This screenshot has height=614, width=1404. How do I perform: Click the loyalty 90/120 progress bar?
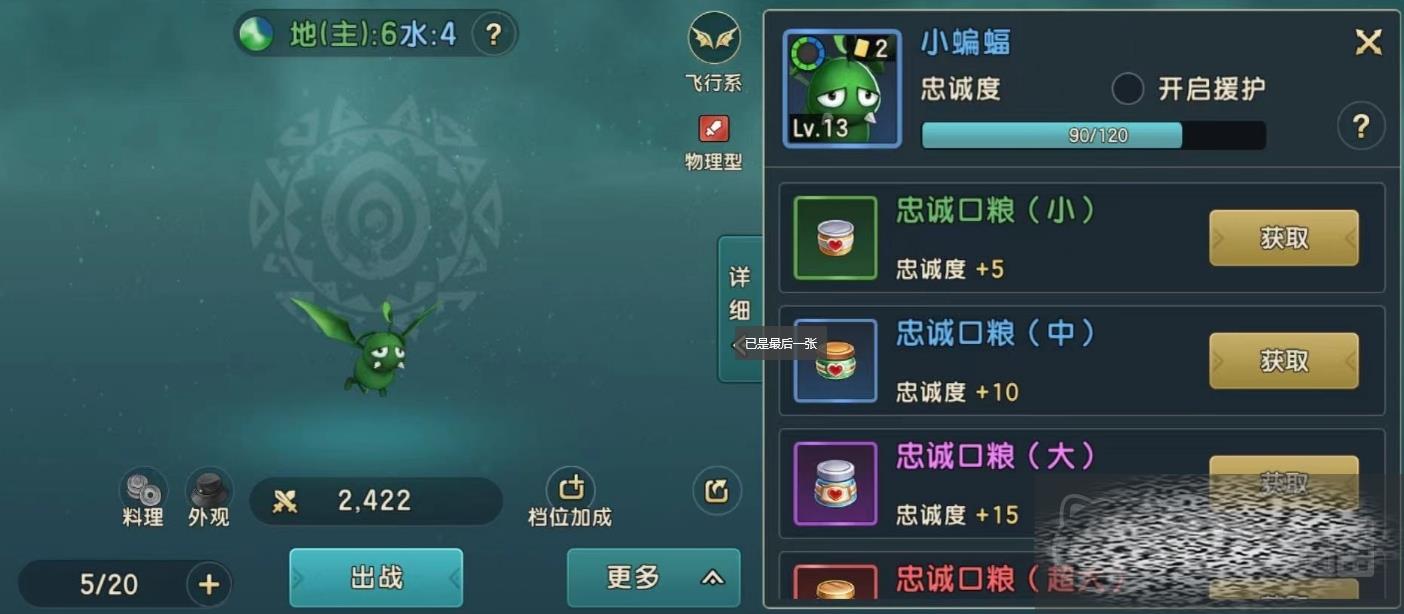click(x=1094, y=135)
